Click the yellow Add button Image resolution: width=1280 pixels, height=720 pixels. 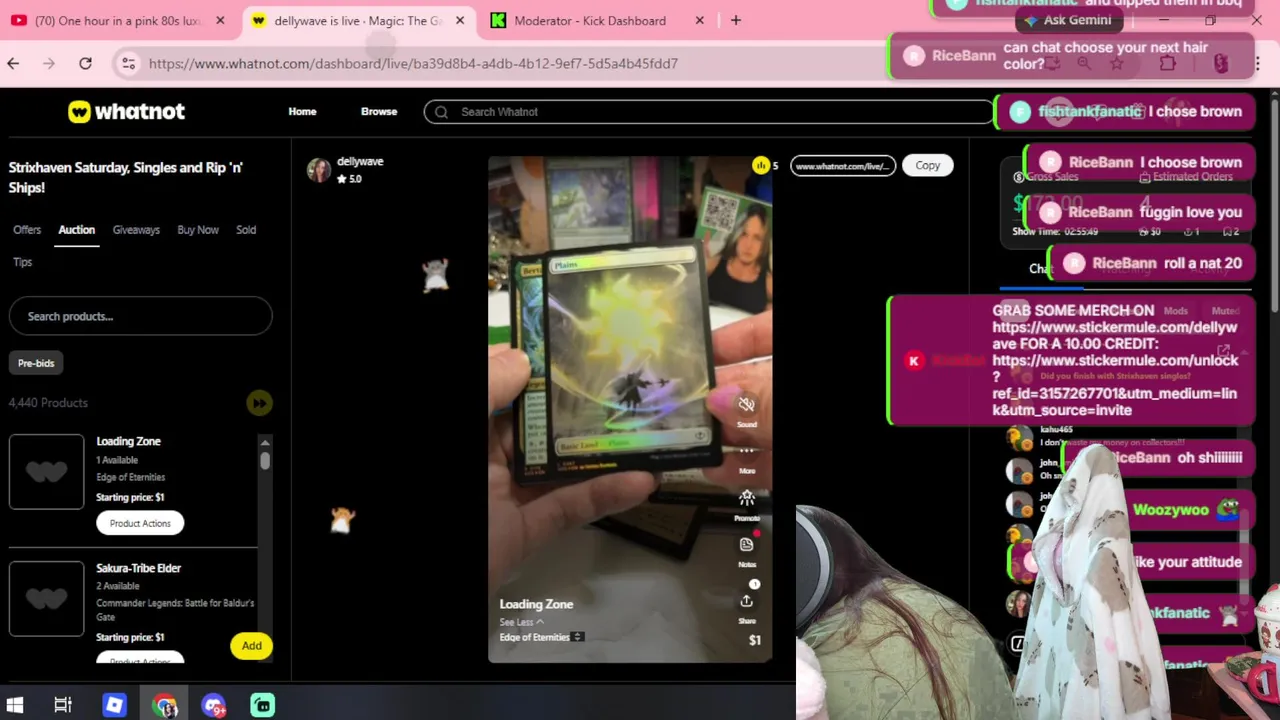point(251,646)
